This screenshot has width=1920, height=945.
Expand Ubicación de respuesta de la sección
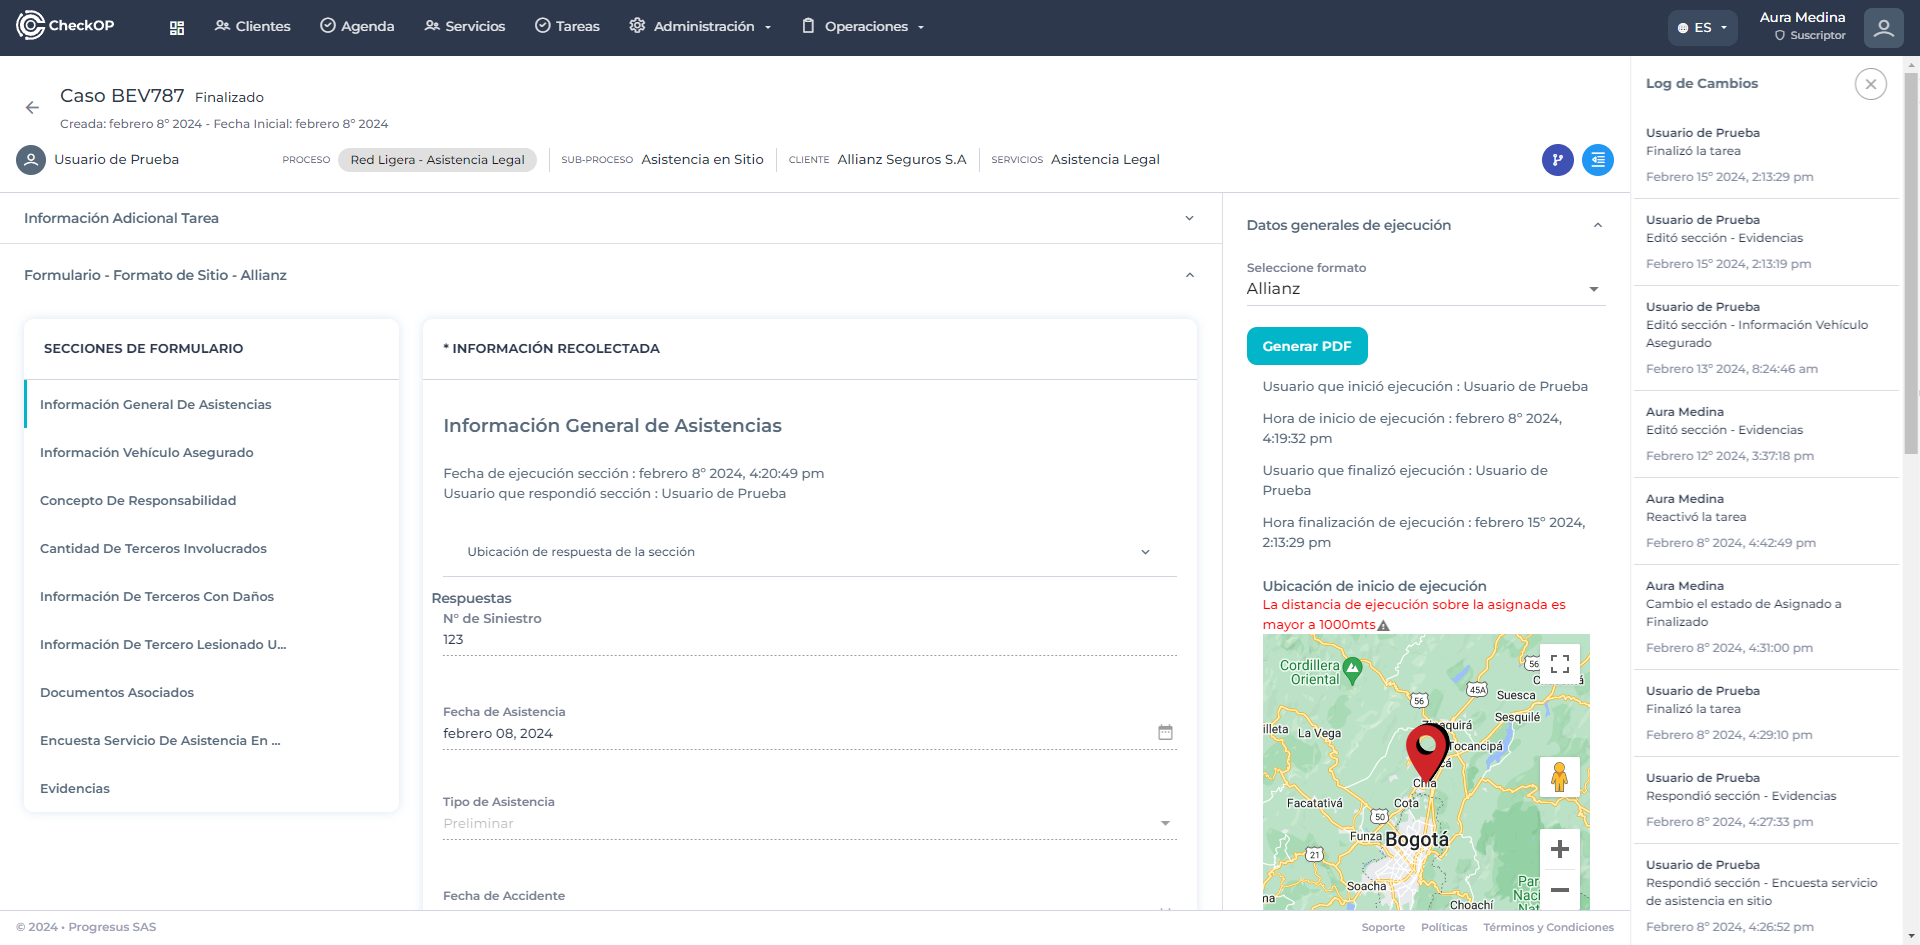click(809, 552)
